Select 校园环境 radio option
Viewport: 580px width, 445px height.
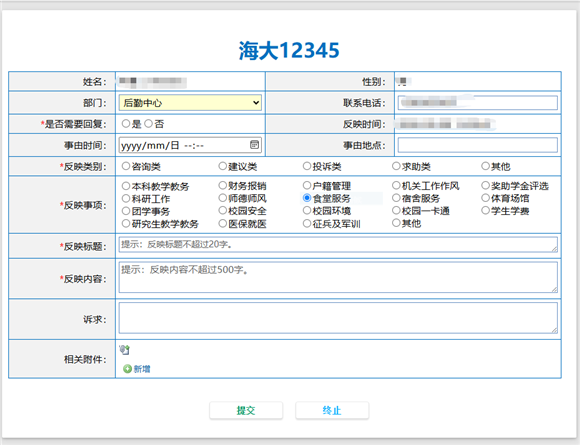(307, 210)
